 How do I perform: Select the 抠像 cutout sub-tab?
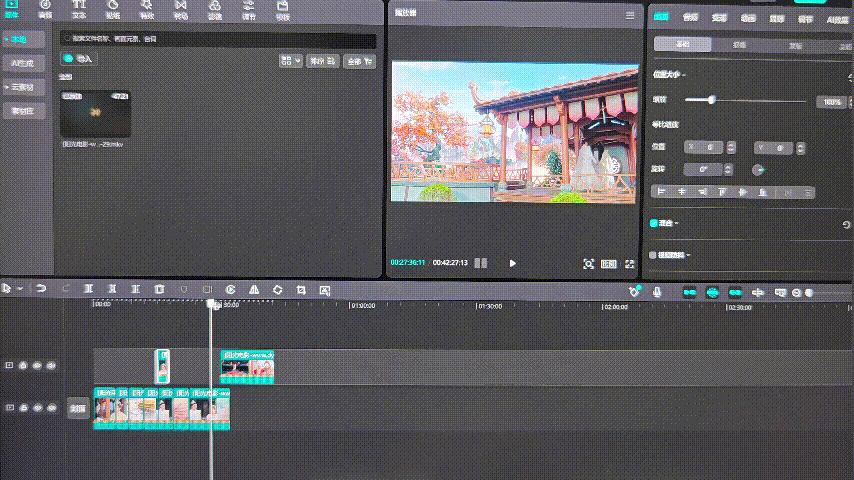pyautogui.click(x=739, y=45)
